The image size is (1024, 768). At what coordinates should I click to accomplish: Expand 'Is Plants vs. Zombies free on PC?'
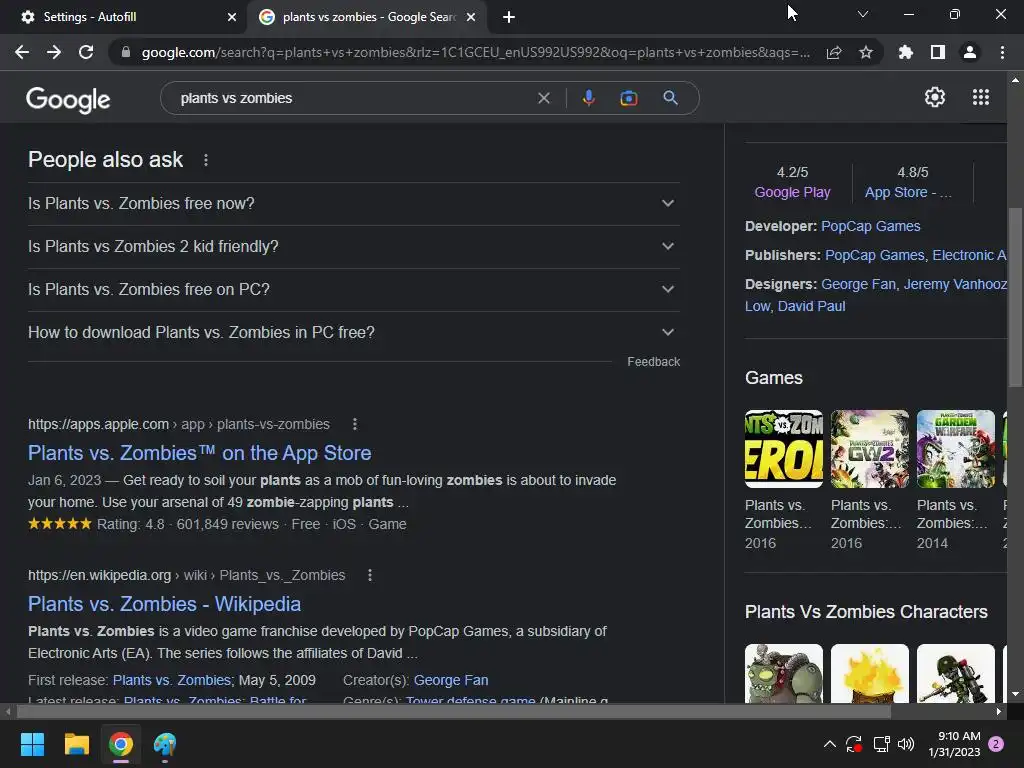pyautogui.click(x=353, y=289)
